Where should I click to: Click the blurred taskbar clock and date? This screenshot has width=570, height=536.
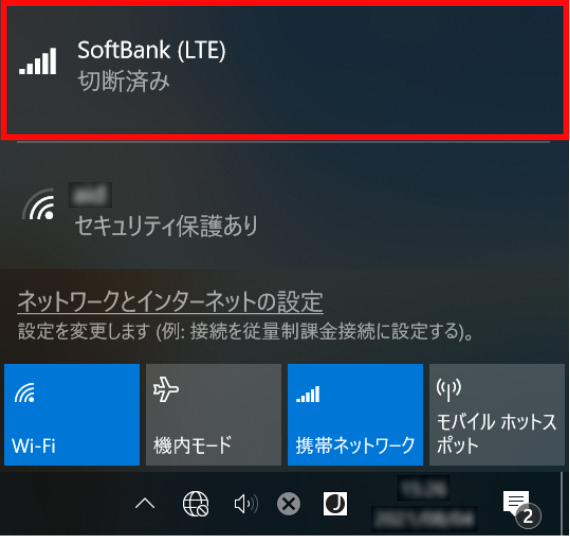tap(424, 505)
